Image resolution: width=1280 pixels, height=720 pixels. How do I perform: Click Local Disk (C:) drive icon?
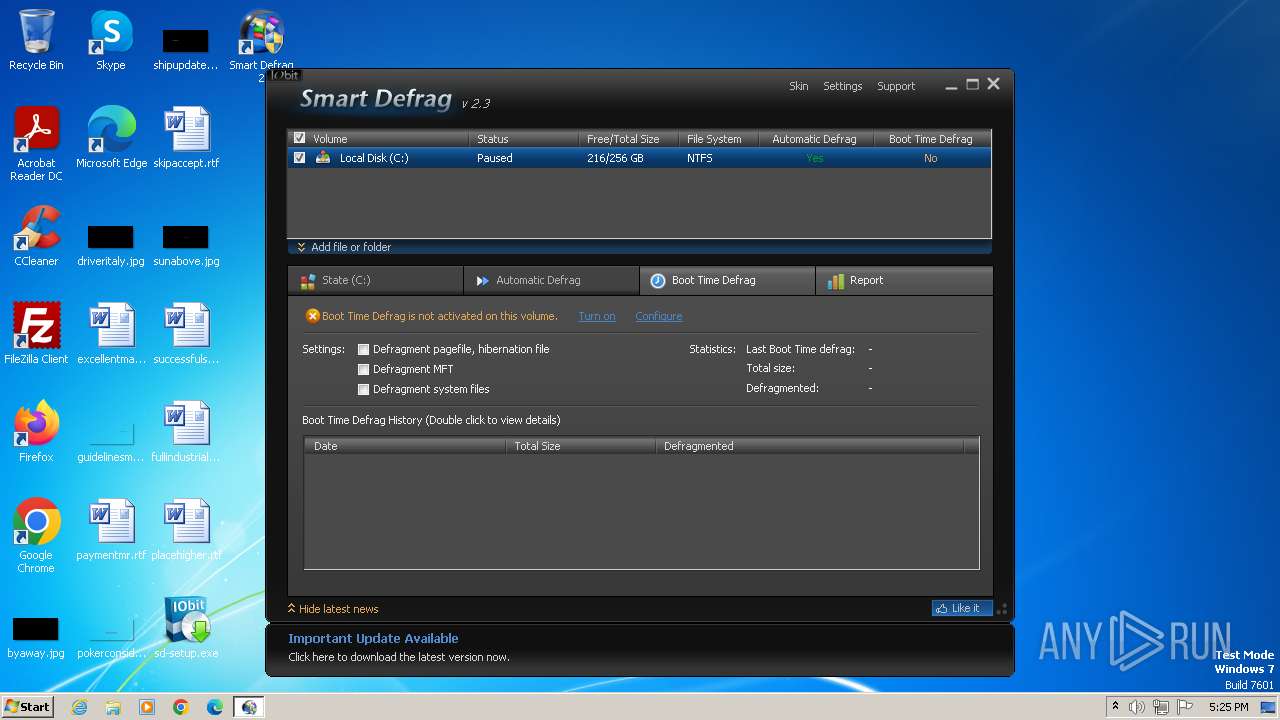[x=323, y=158]
